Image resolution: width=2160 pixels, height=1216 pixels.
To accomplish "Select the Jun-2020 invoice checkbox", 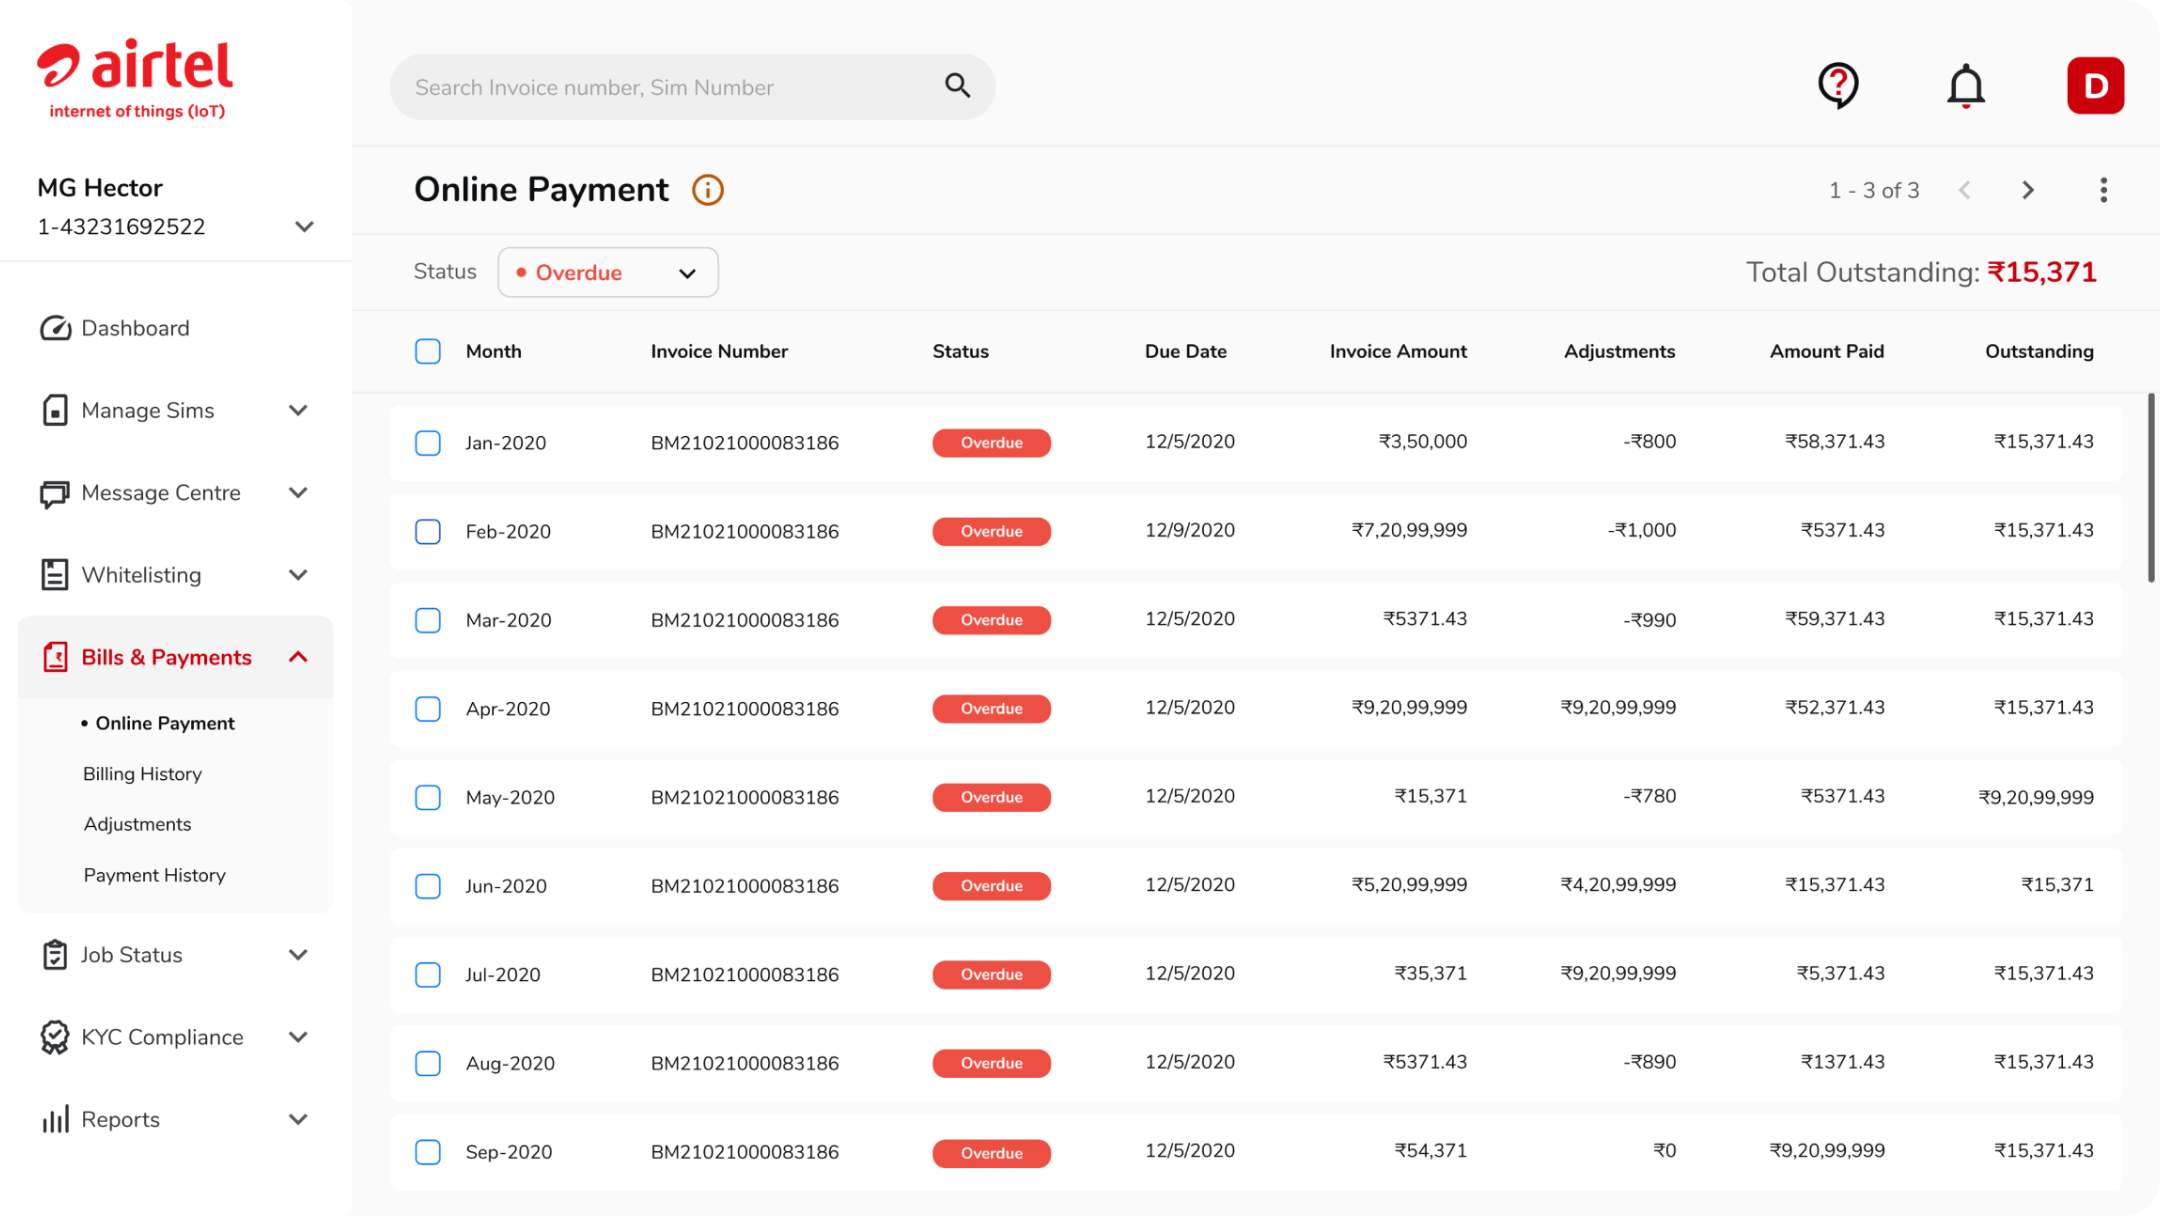I will point(428,886).
